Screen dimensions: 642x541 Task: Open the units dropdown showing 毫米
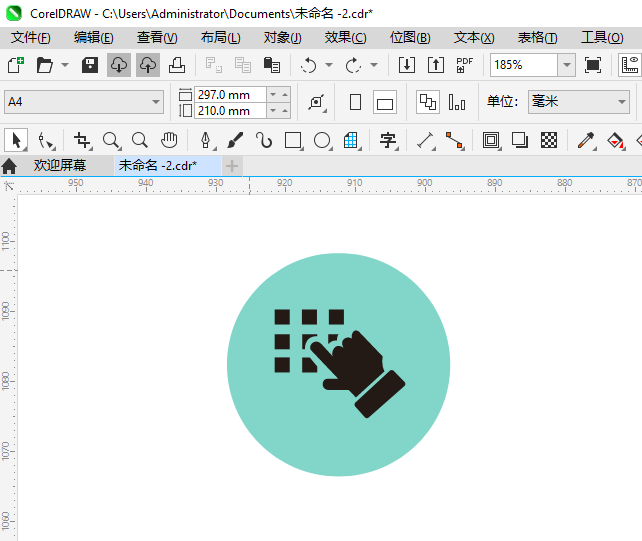point(579,102)
